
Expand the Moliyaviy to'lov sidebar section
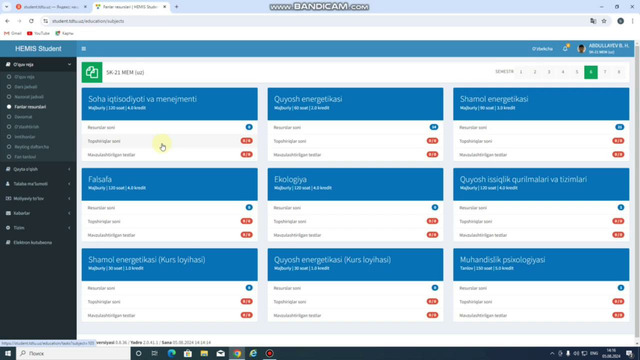38,198
